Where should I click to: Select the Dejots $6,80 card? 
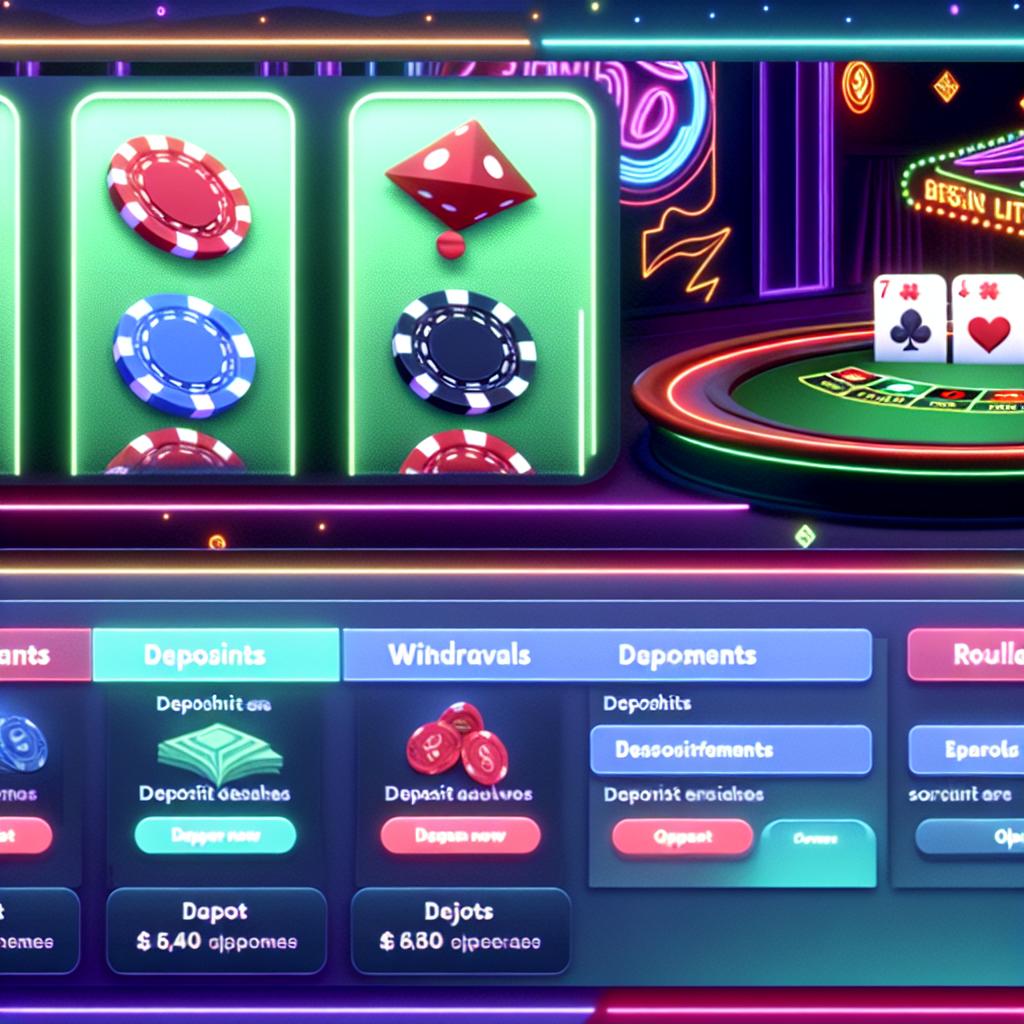click(460, 930)
